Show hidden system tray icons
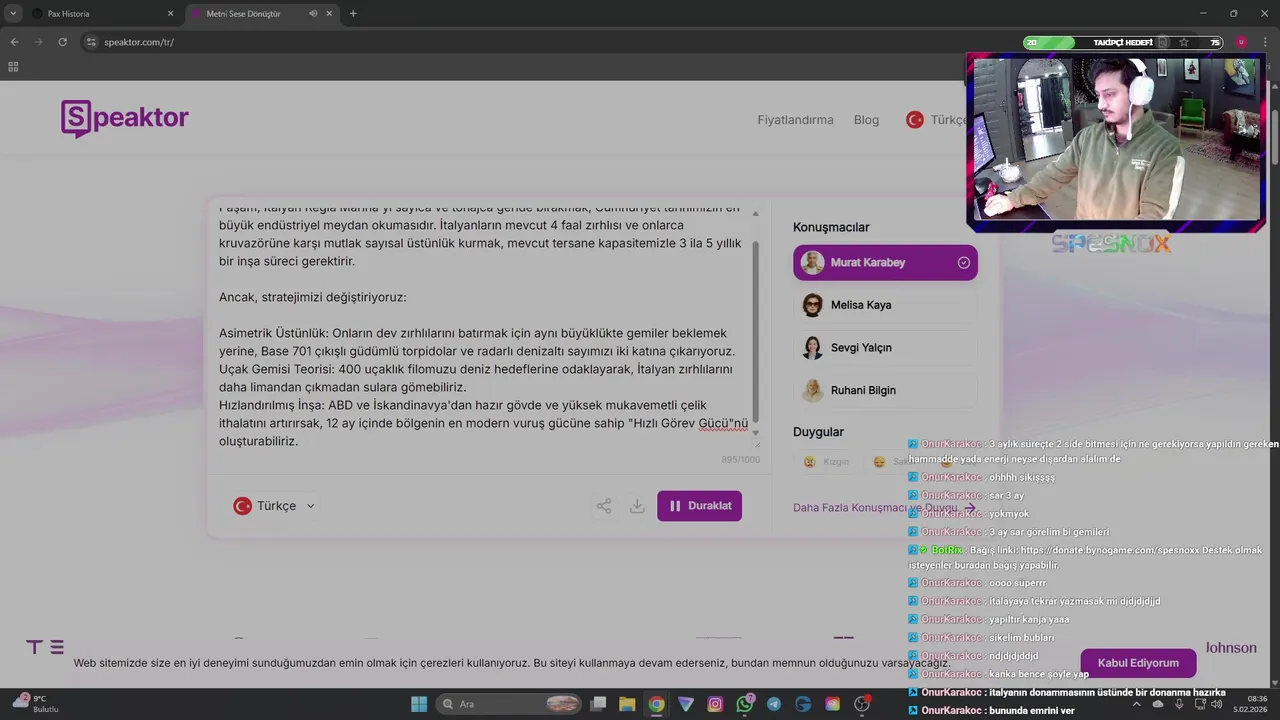Viewport: 1280px width, 720px height. pyautogui.click(x=1136, y=704)
